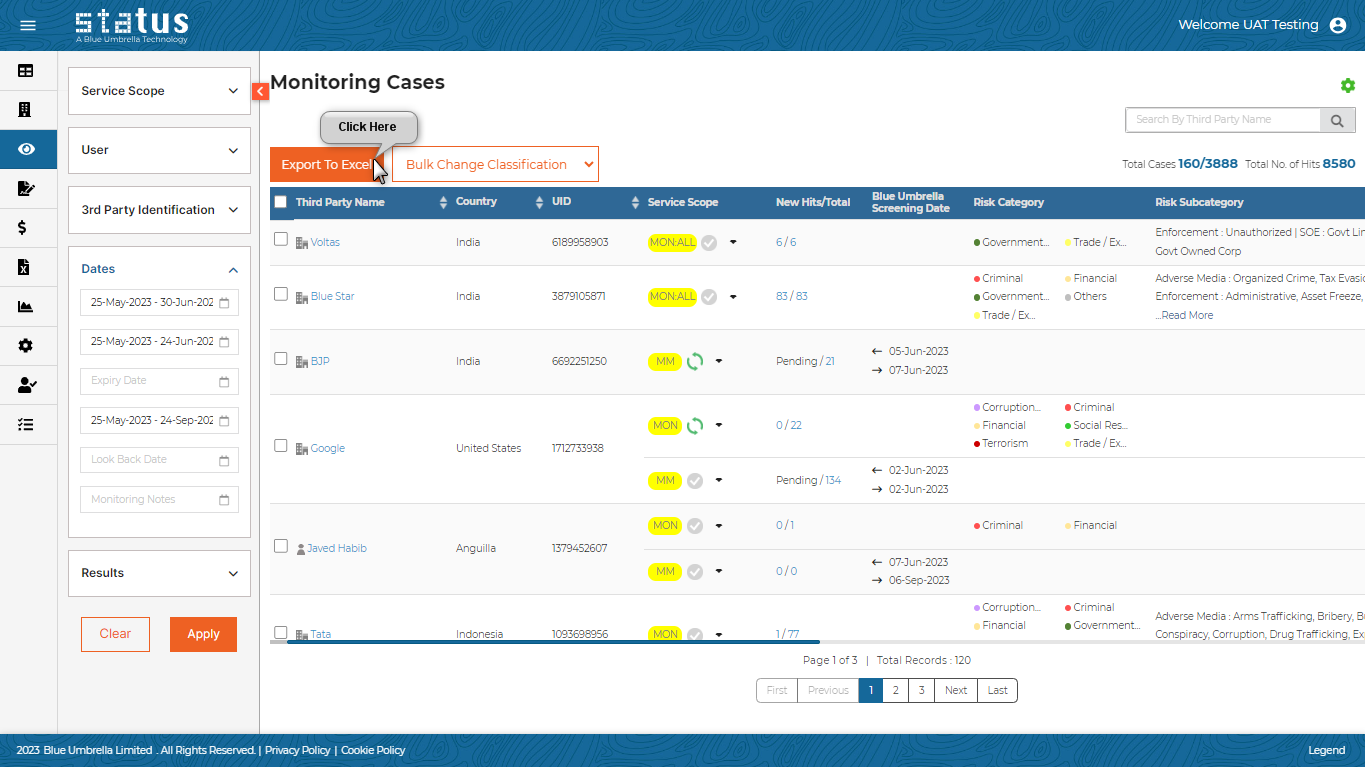Click the green settings gear icon
This screenshot has width=1365, height=767.
coord(1347,86)
